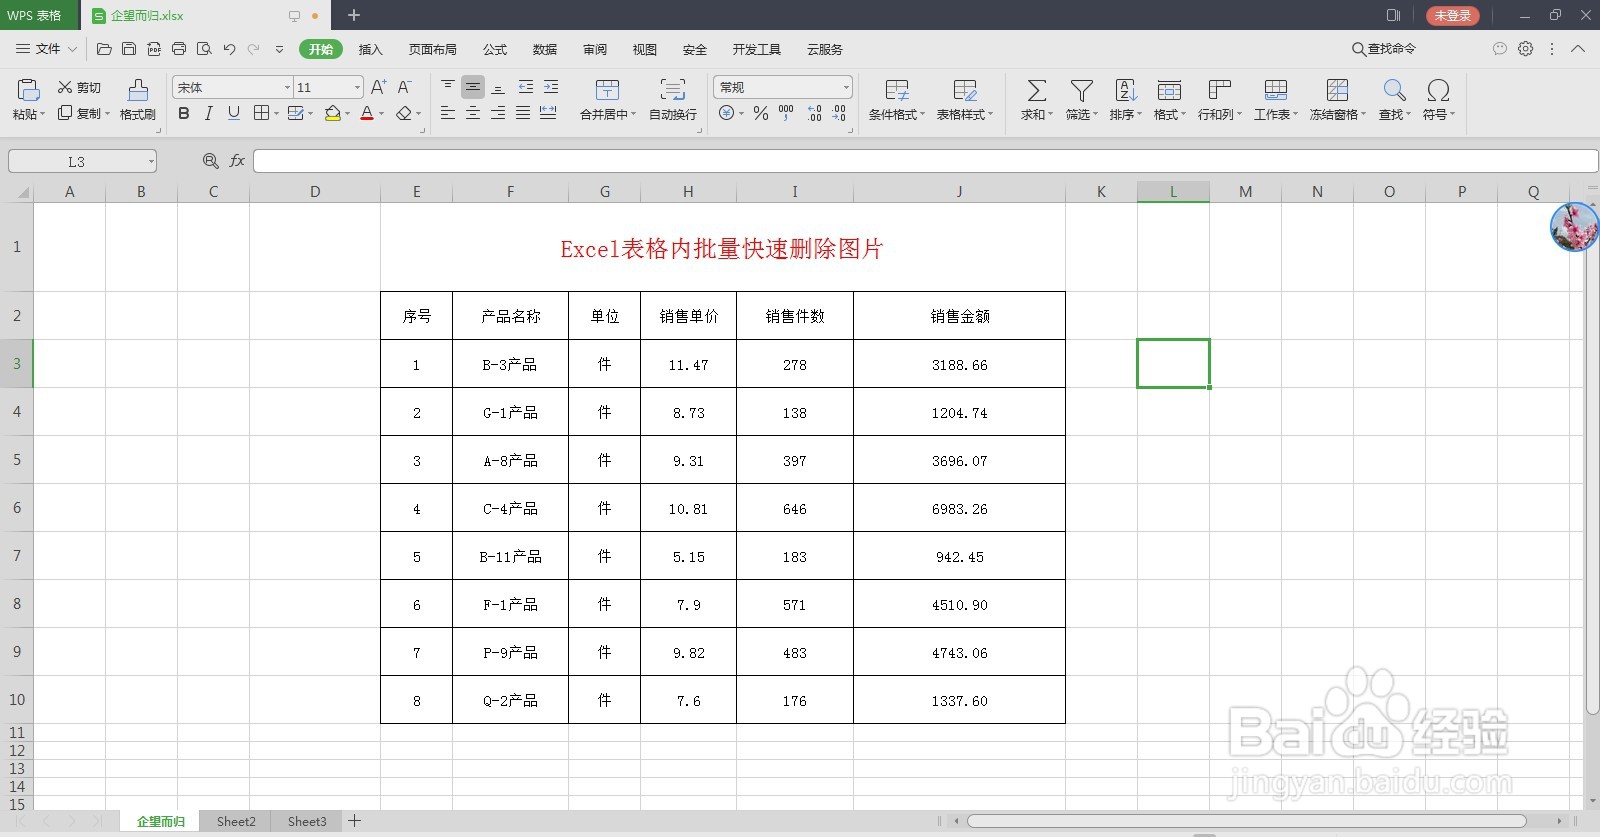Click the zoom magnifier beside formula bar
Screen dimensions: 1600x837
click(x=210, y=160)
